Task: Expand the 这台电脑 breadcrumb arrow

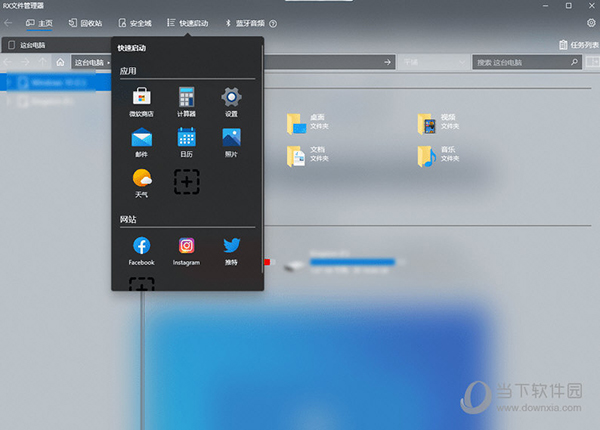Action: click(109, 62)
